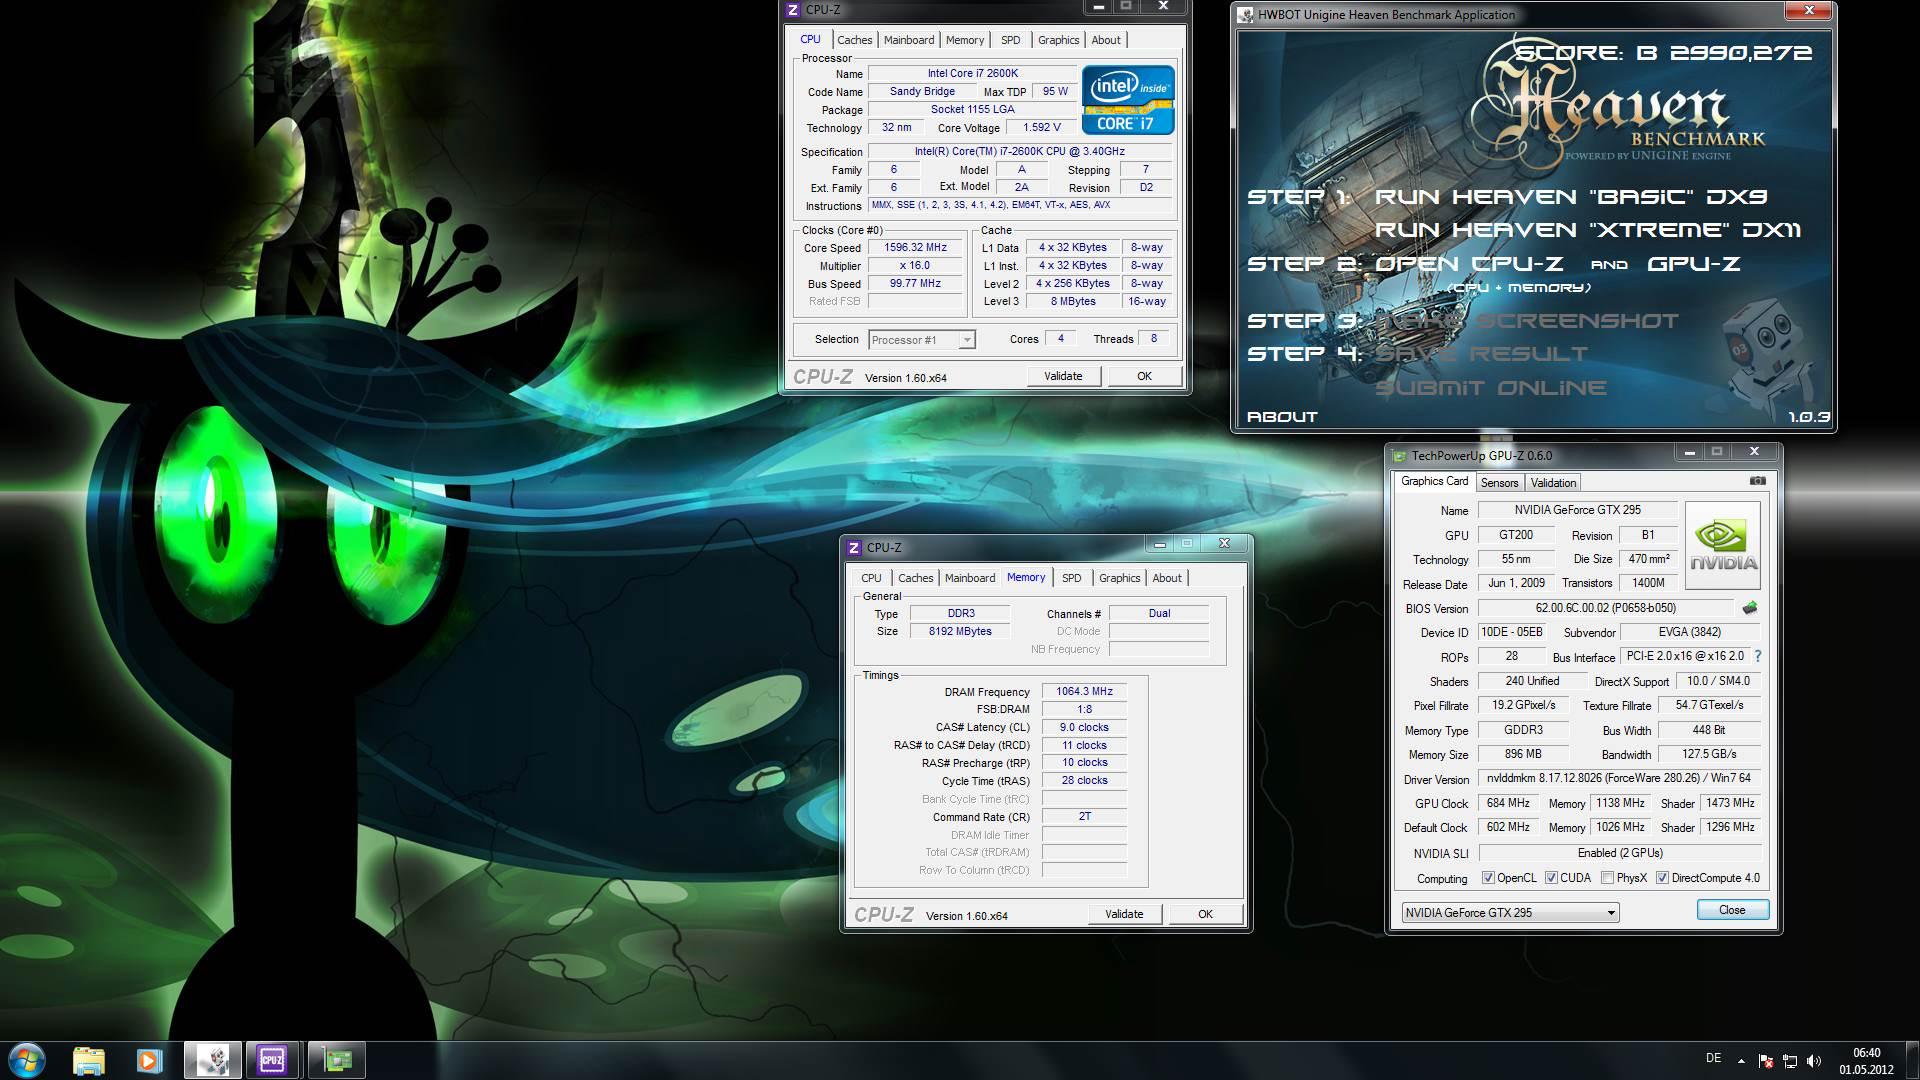
Task: Click Submit Online in HWBOT window
Action: click(1491, 388)
